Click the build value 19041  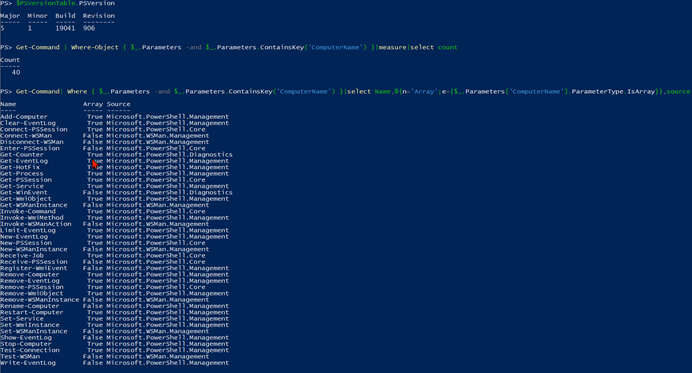point(65,28)
